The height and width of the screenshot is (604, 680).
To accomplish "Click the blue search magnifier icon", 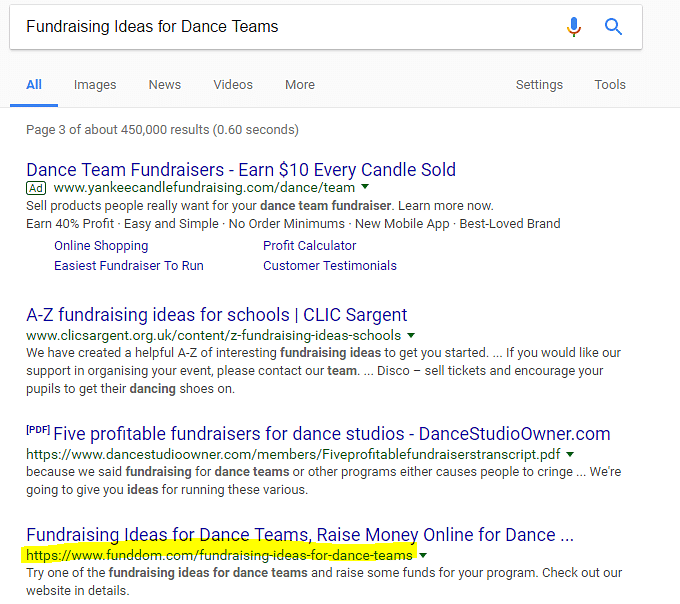I will pyautogui.click(x=613, y=27).
